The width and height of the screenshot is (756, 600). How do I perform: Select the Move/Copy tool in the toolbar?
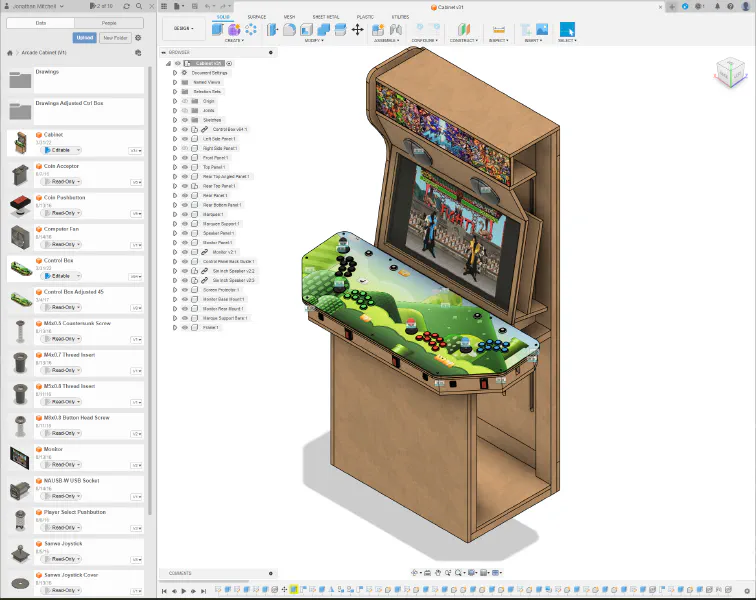357,30
